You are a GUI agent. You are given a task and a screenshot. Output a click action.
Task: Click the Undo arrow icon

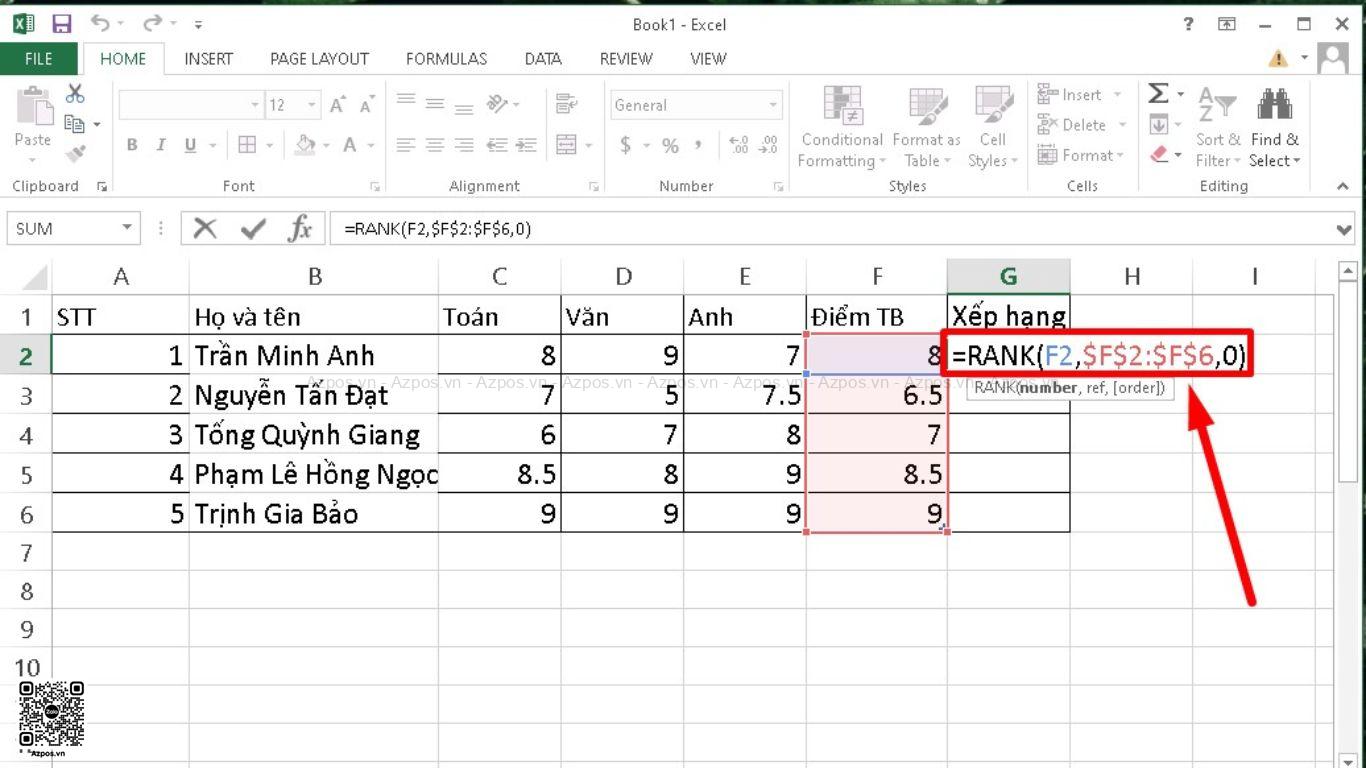100,23
